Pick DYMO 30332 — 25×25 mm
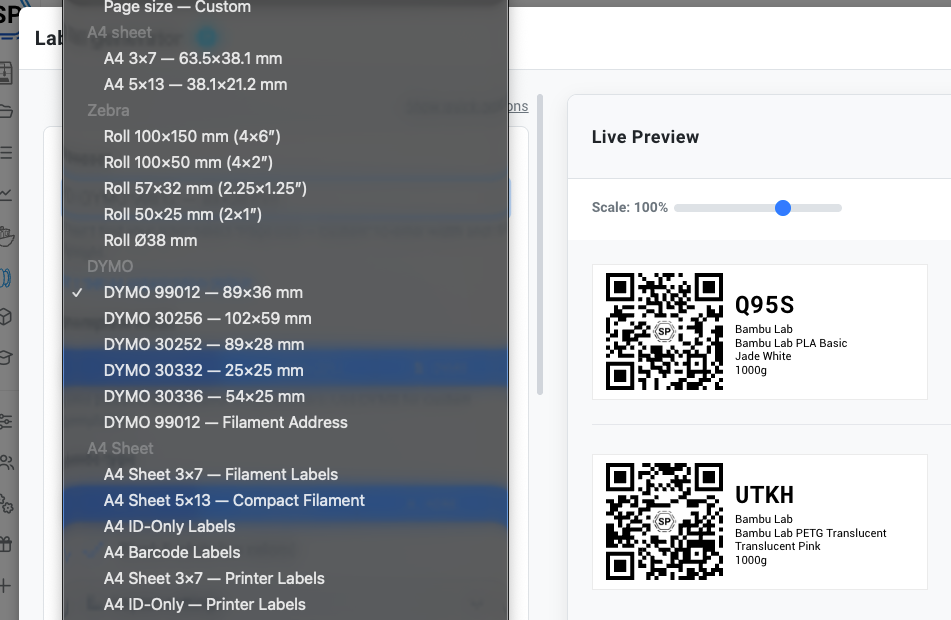The width and height of the screenshot is (951, 620). (285, 371)
